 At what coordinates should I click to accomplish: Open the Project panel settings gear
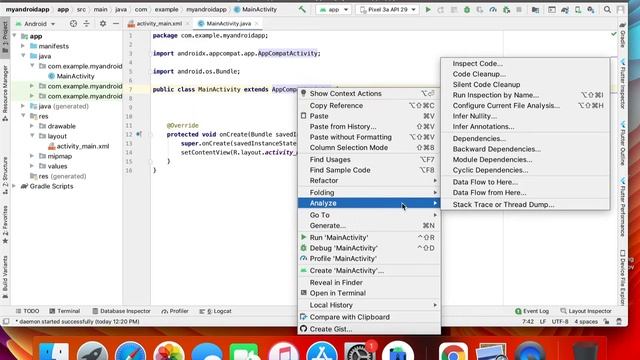pyautogui.click(x=103, y=24)
